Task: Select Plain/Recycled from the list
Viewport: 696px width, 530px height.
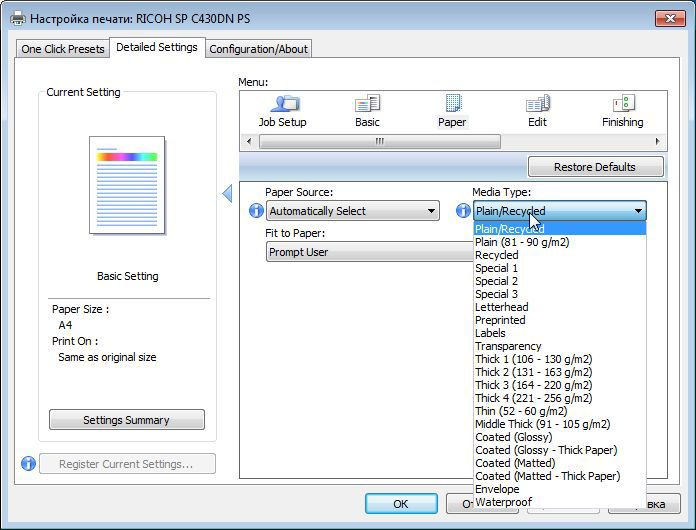Action: (x=560, y=229)
